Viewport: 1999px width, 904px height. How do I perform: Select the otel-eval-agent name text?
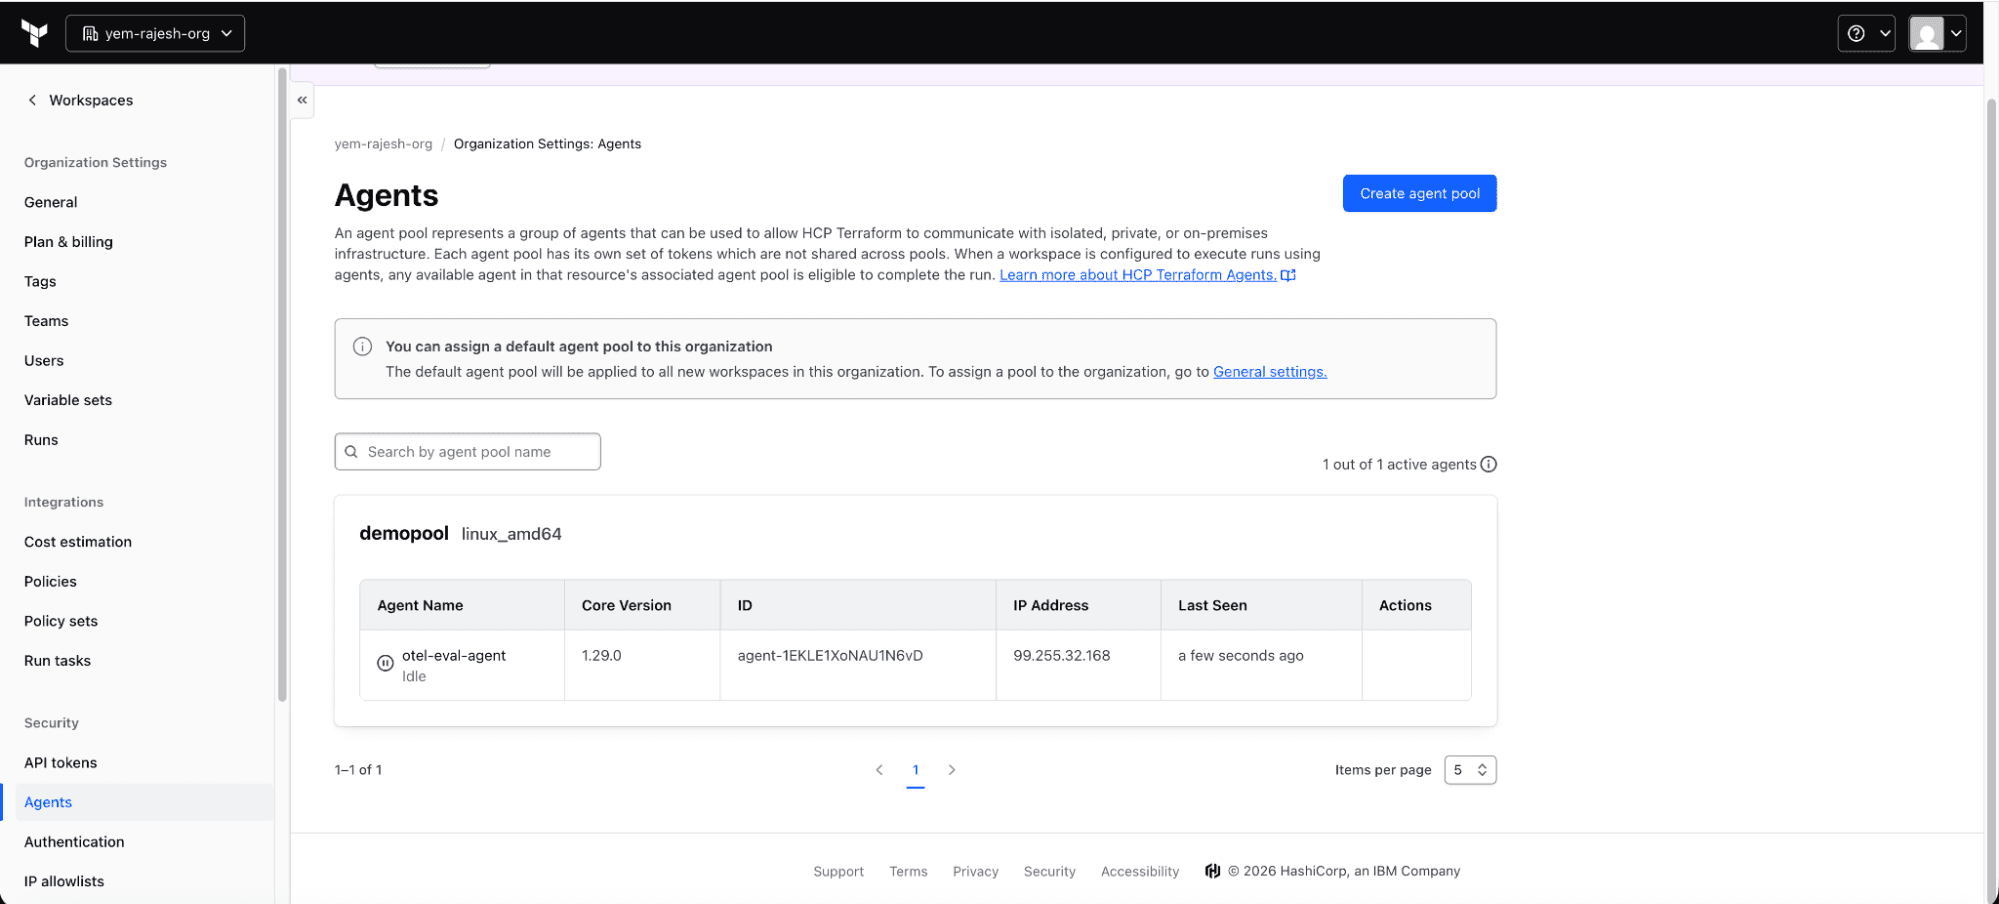coord(454,656)
